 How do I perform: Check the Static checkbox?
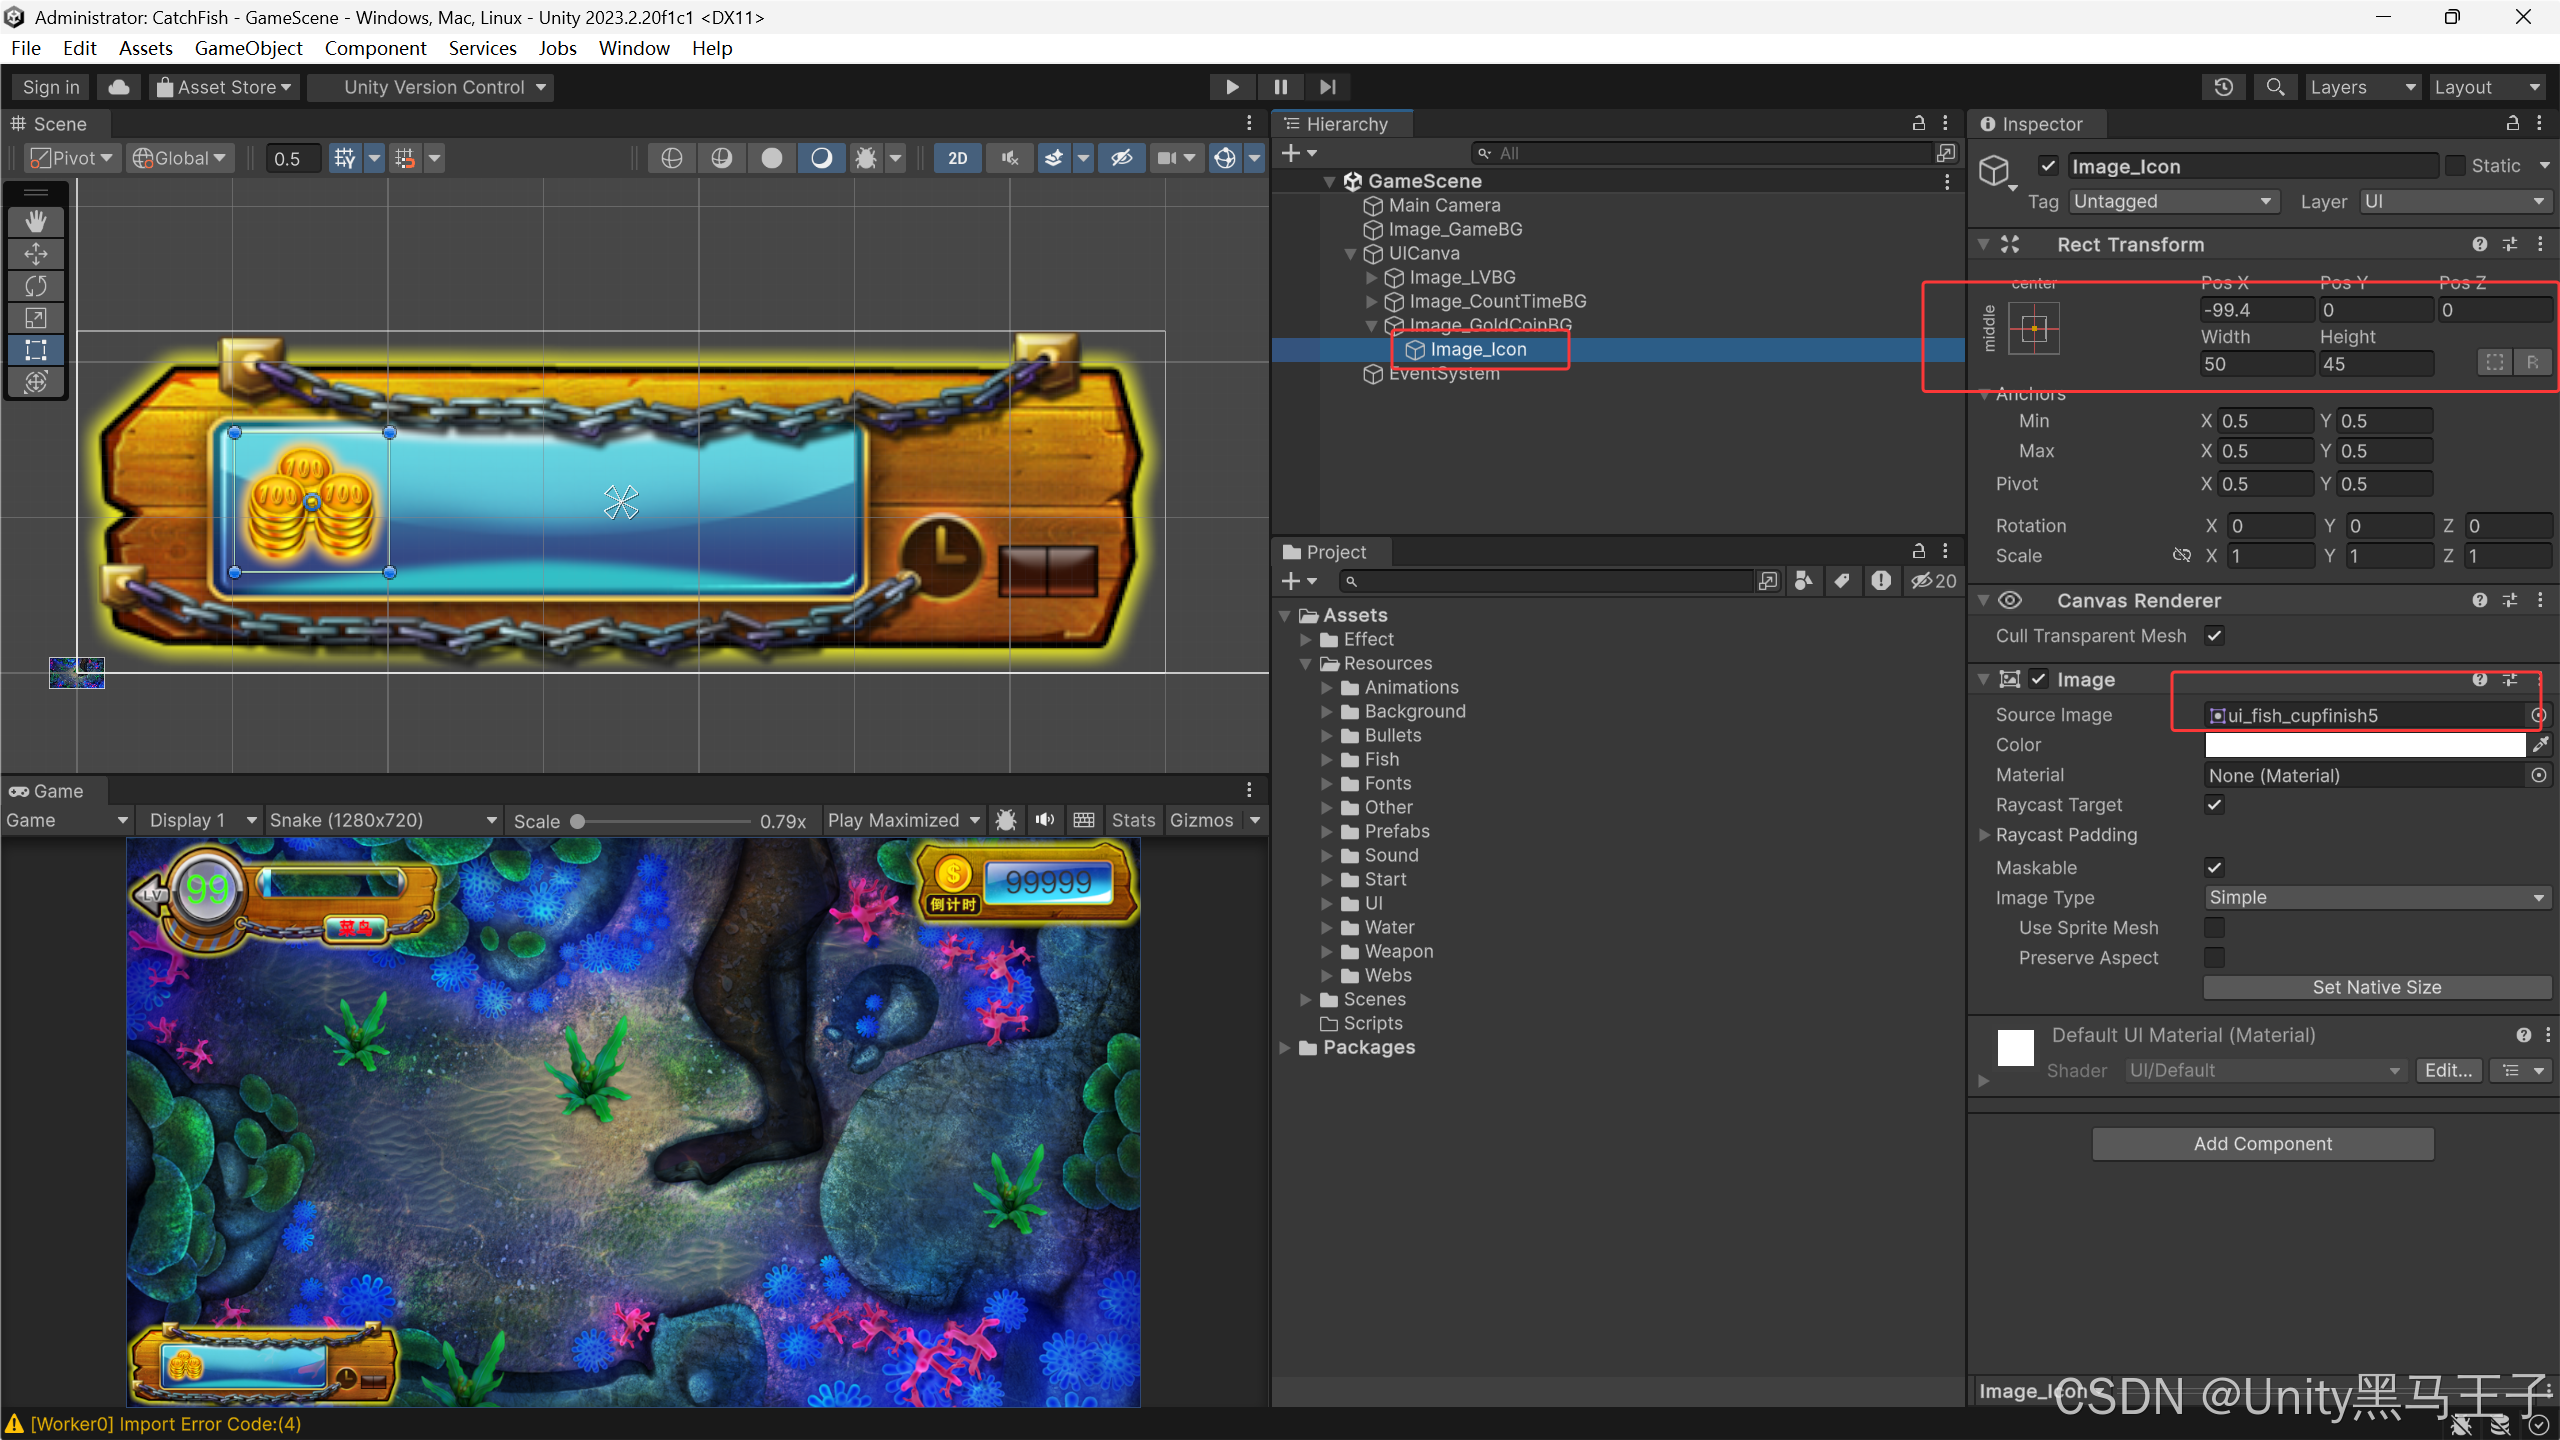(x=2455, y=166)
